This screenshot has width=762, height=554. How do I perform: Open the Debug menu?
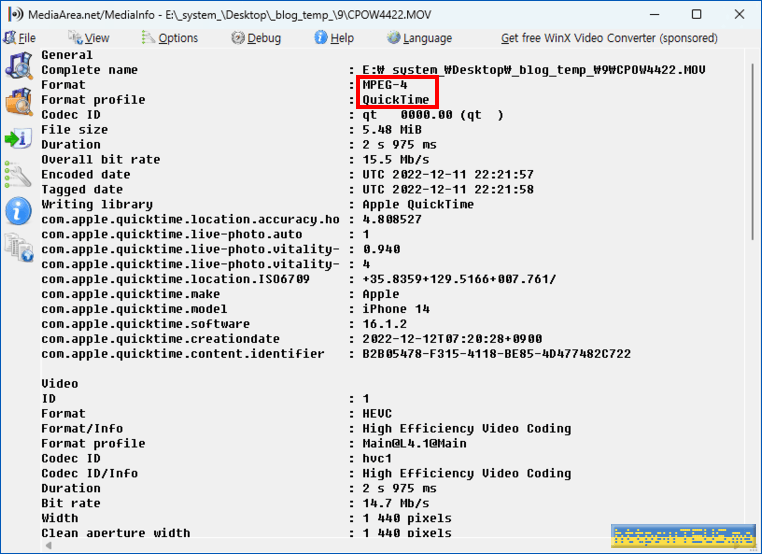257,38
